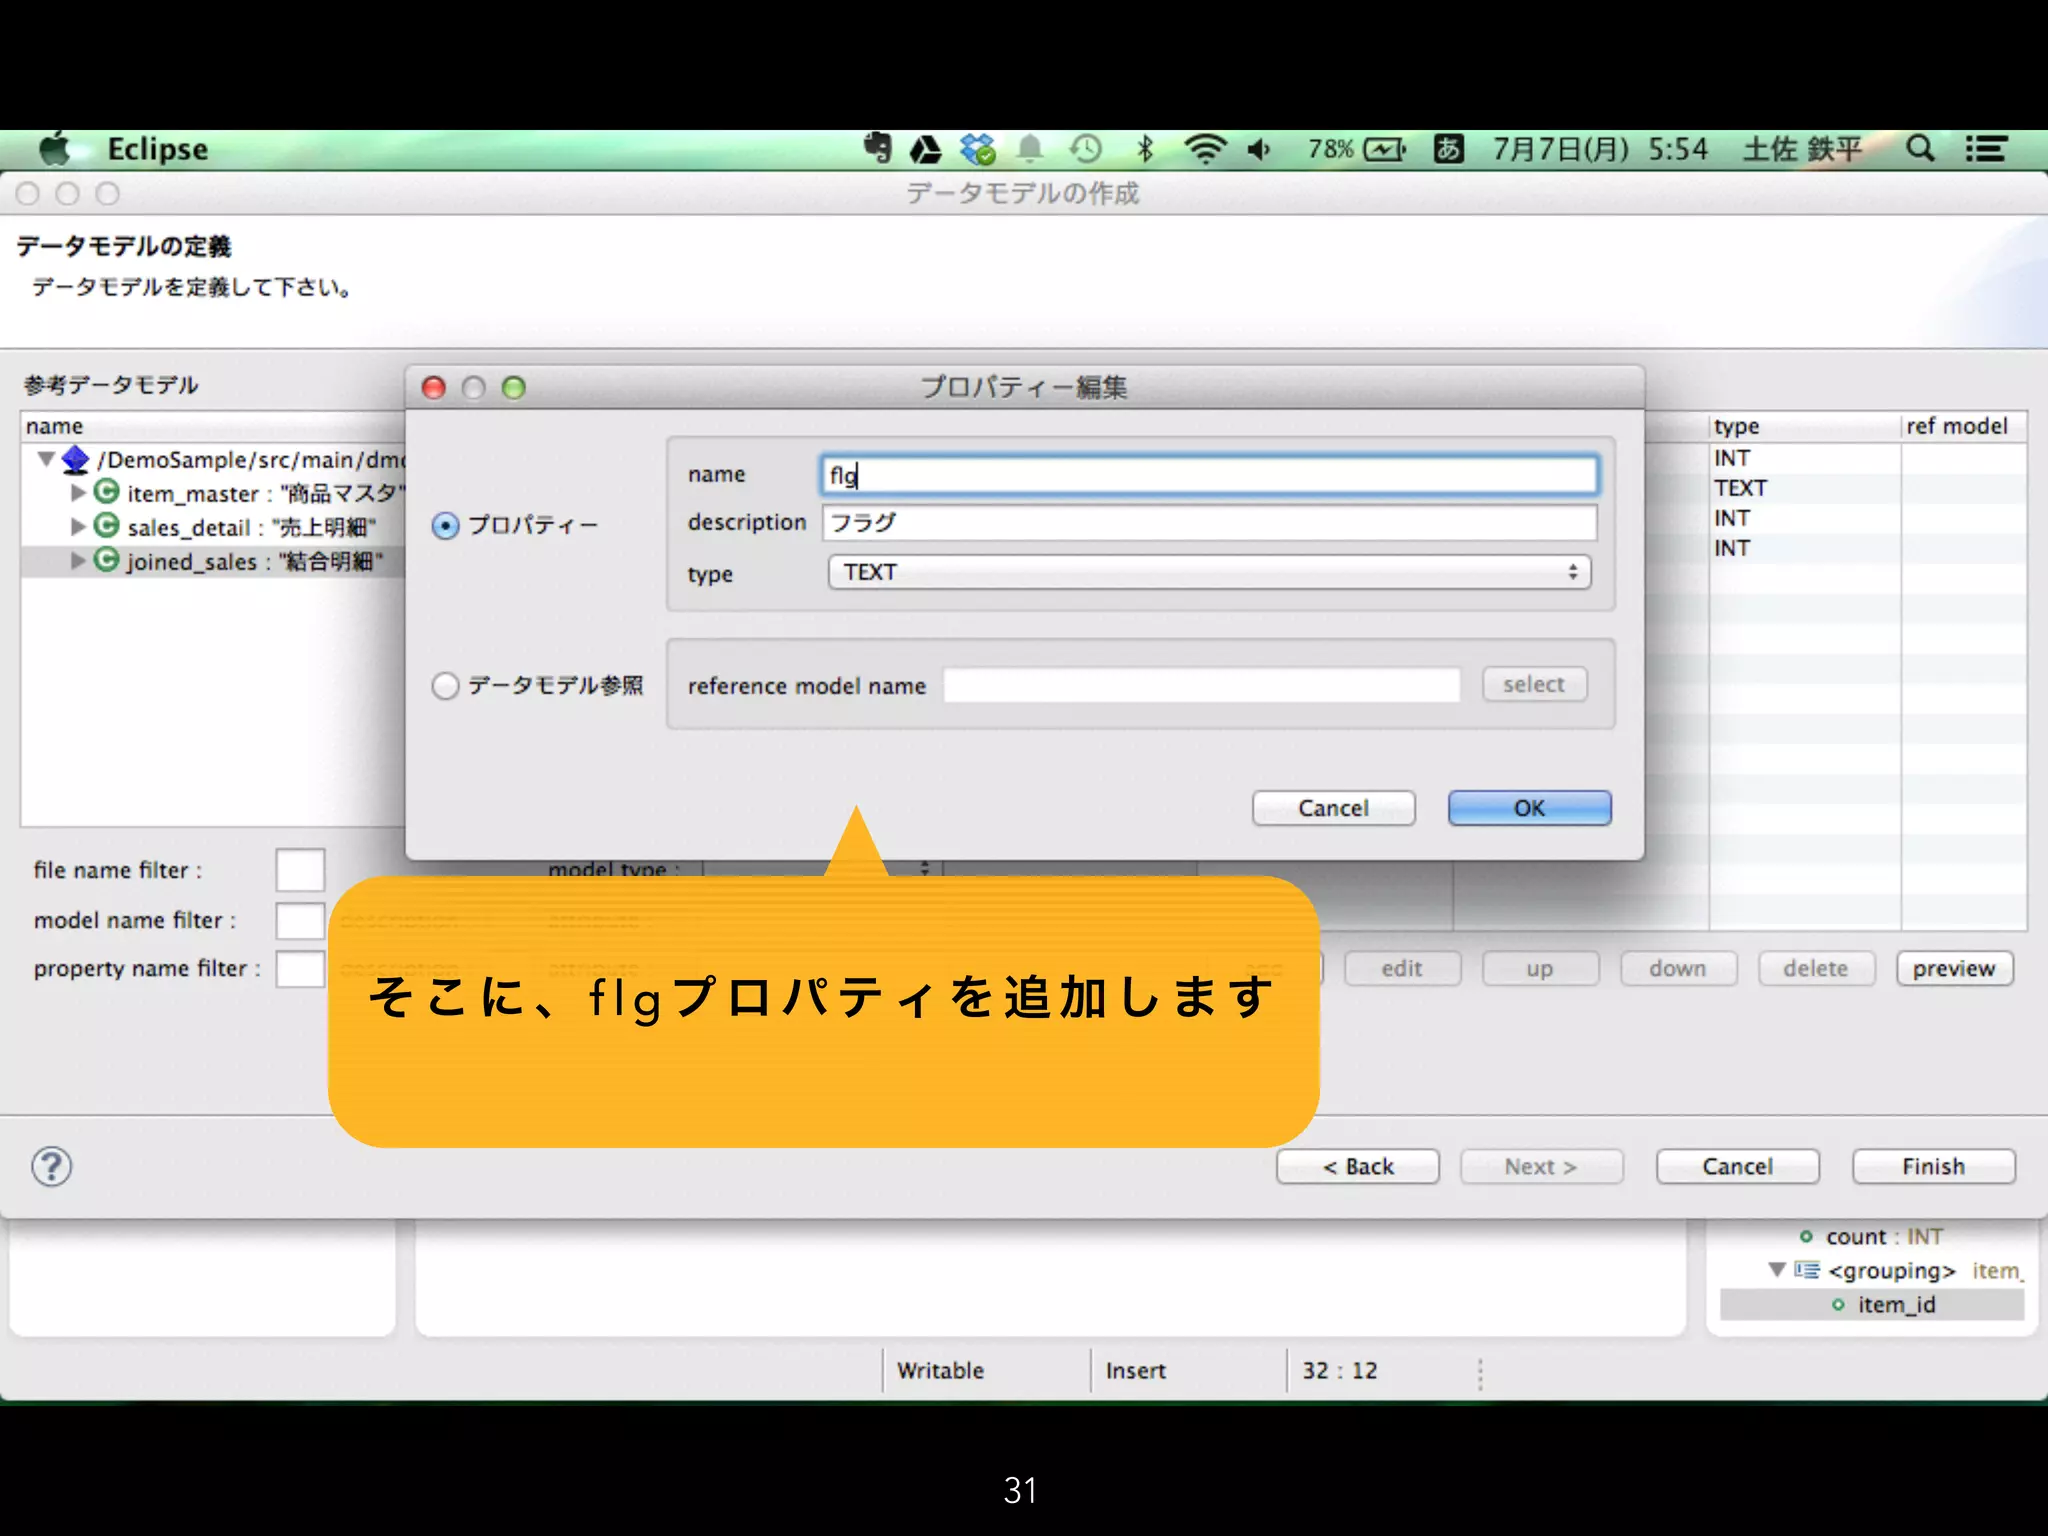
Task: Open the Spotlight search magnifier
Action: (1919, 149)
